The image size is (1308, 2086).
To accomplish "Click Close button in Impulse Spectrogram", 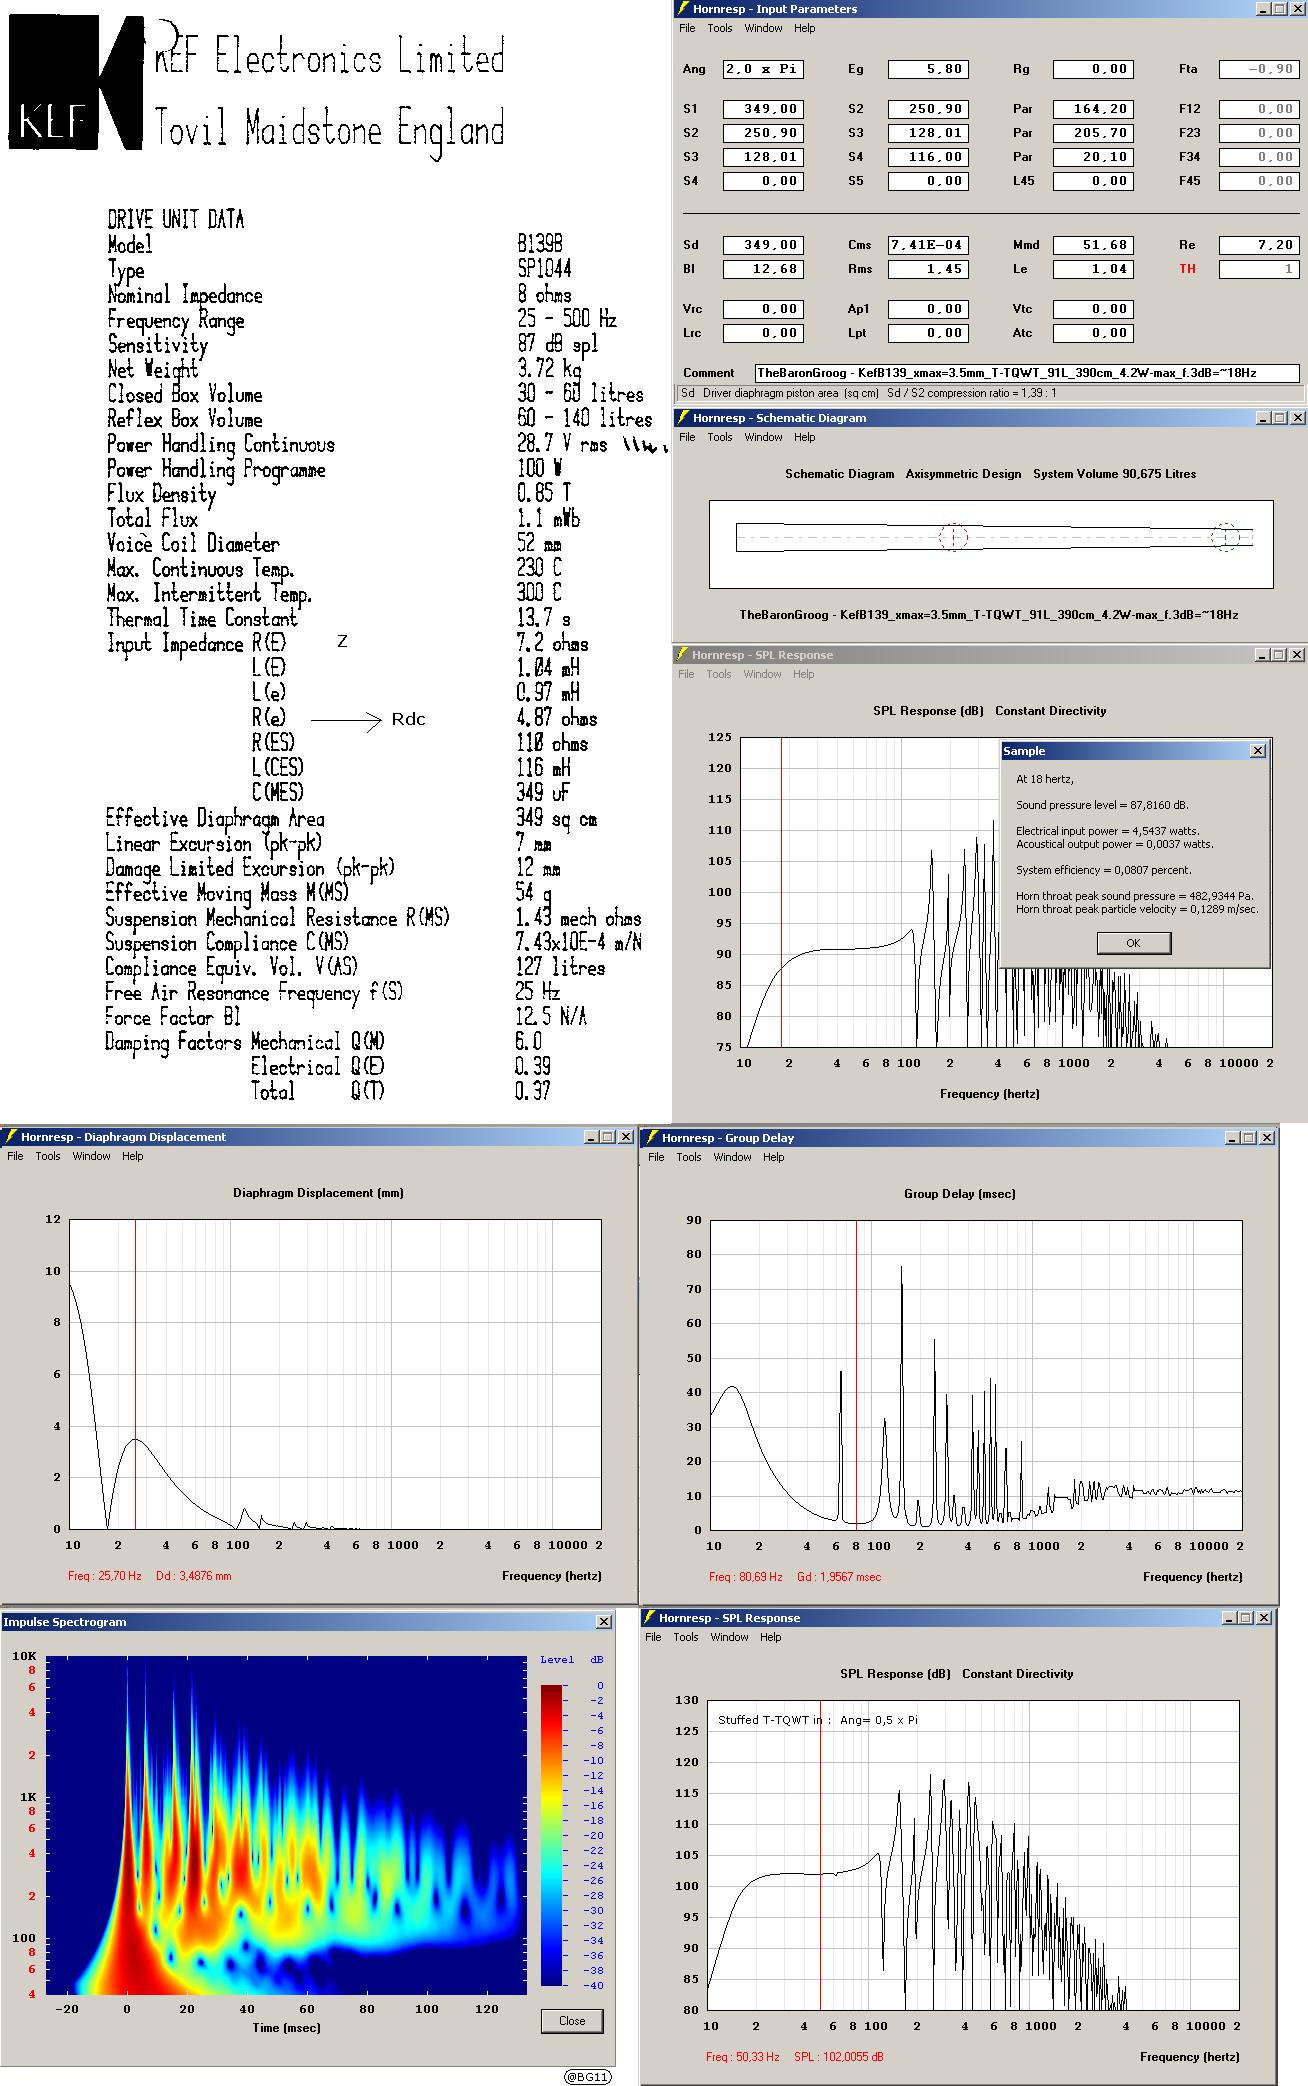I will point(572,2020).
